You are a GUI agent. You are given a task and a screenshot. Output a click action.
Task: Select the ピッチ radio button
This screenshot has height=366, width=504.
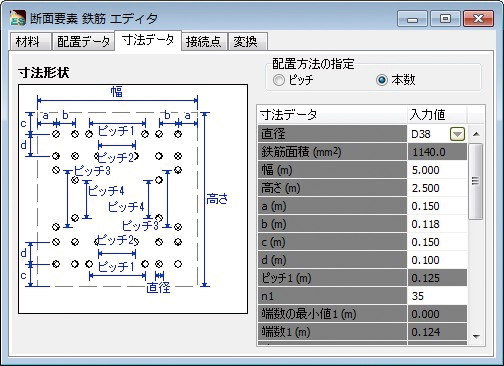point(279,80)
